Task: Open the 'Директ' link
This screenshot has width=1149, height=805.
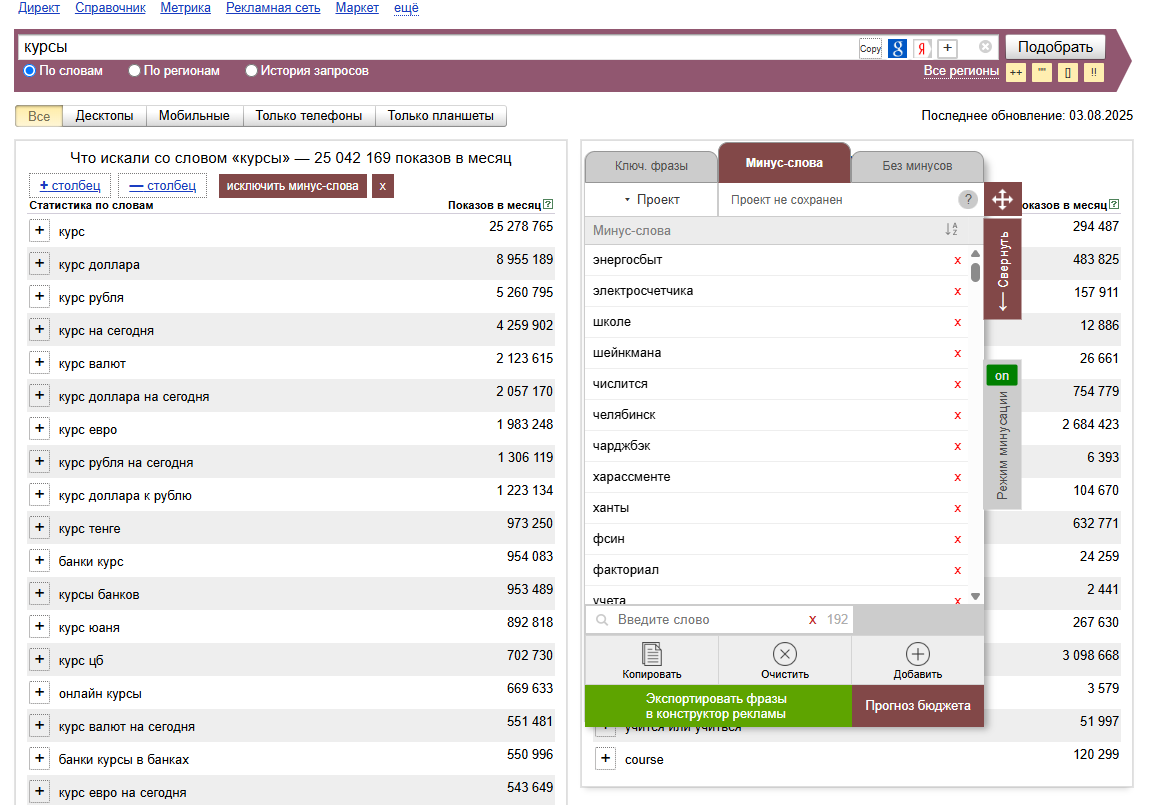Action: 39,8
